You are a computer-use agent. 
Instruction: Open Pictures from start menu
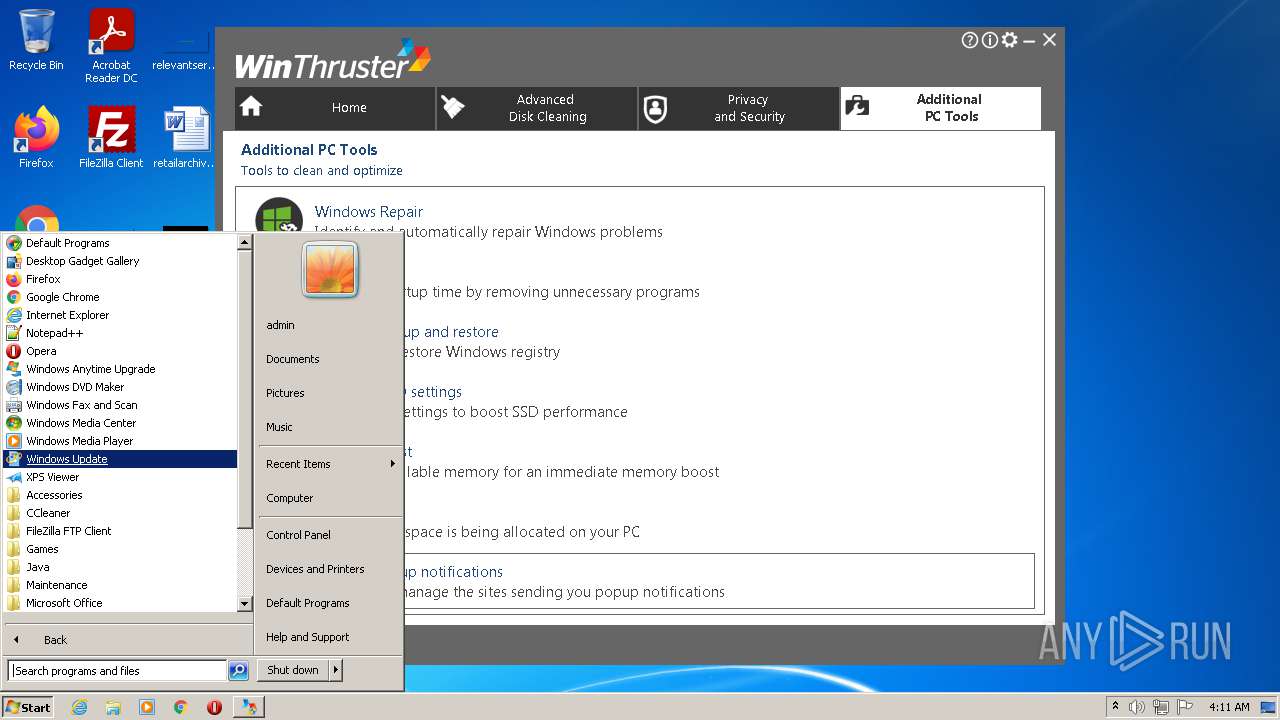point(330,393)
